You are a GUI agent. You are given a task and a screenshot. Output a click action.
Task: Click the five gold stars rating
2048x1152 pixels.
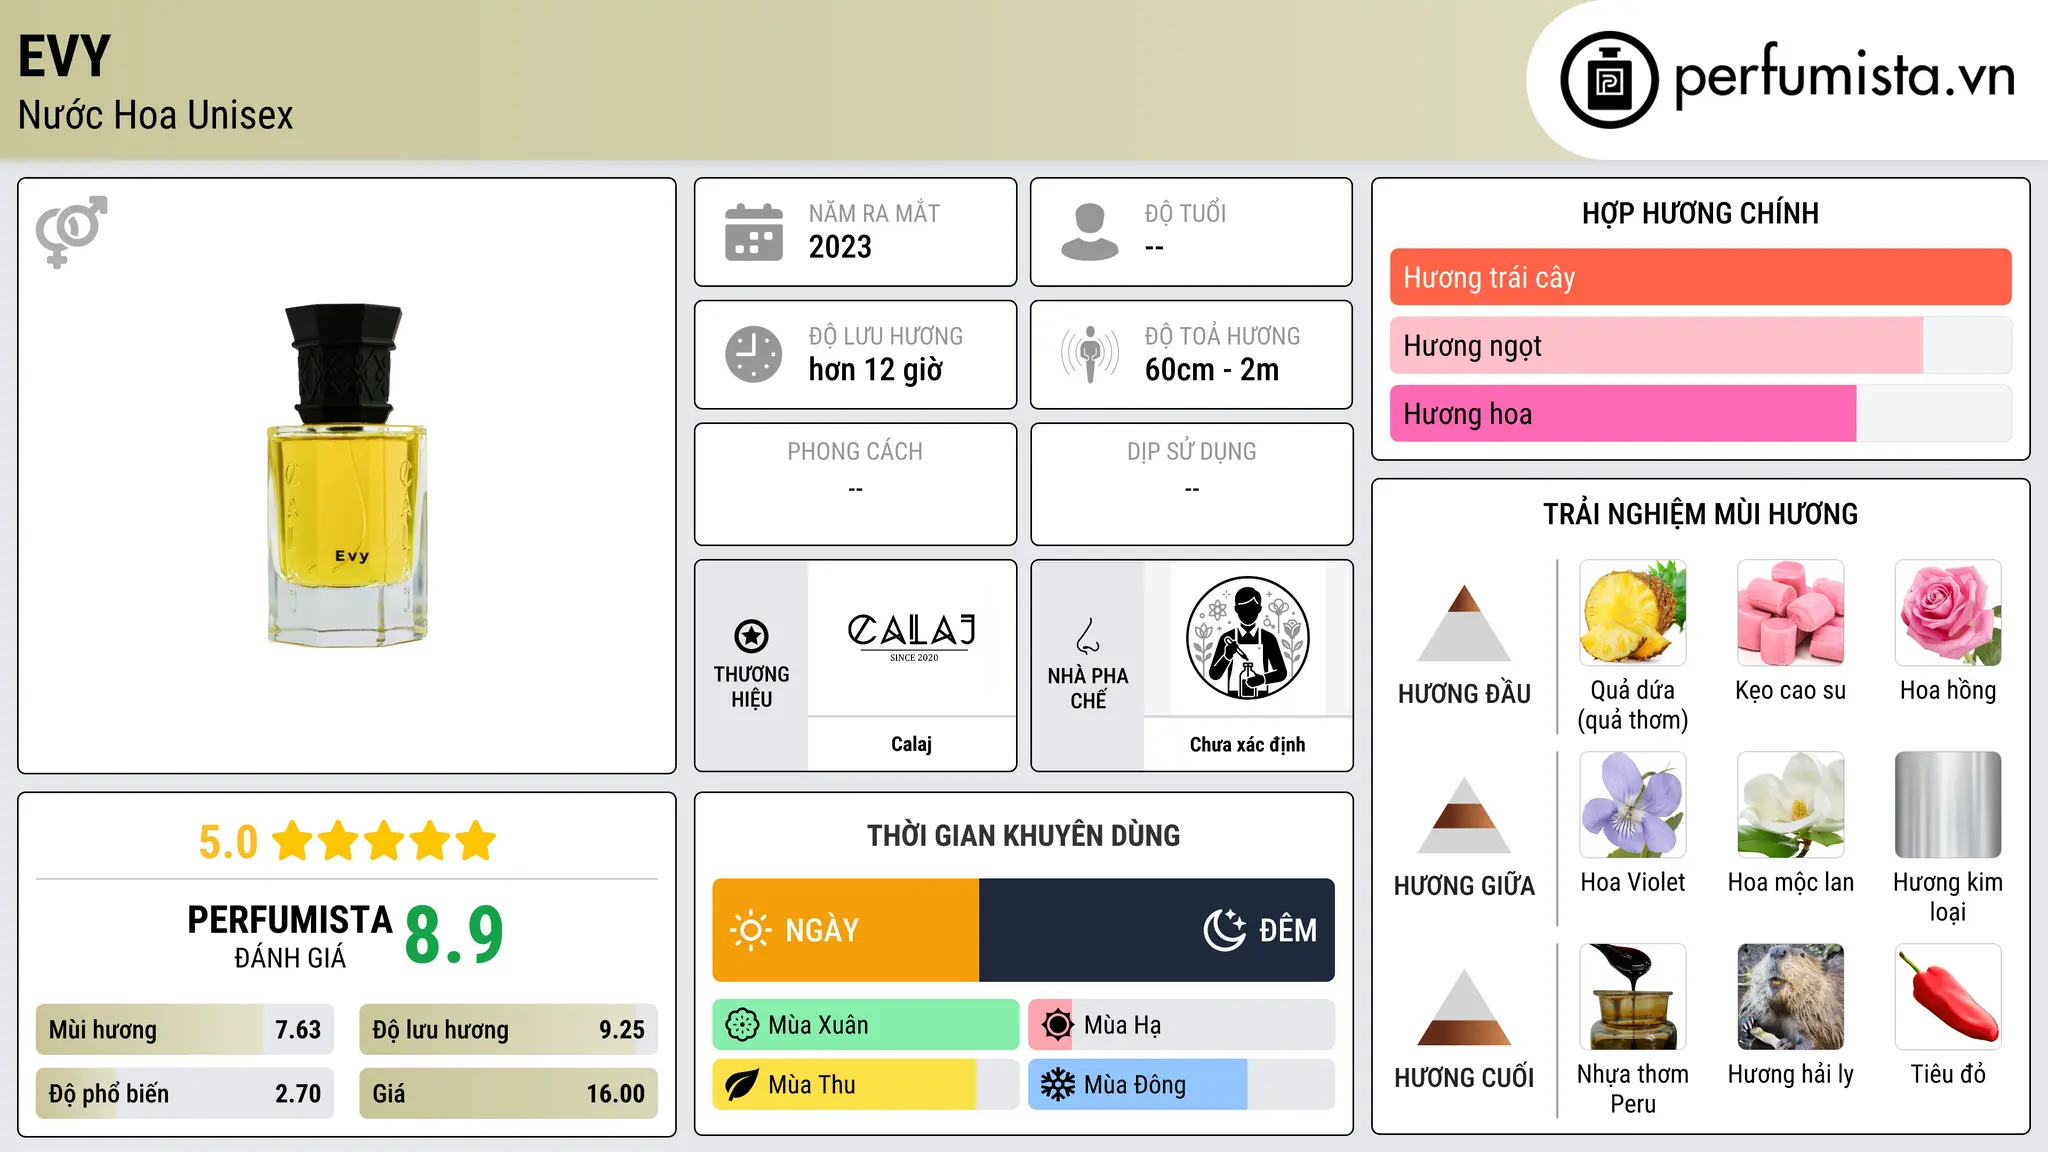click(384, 841)
